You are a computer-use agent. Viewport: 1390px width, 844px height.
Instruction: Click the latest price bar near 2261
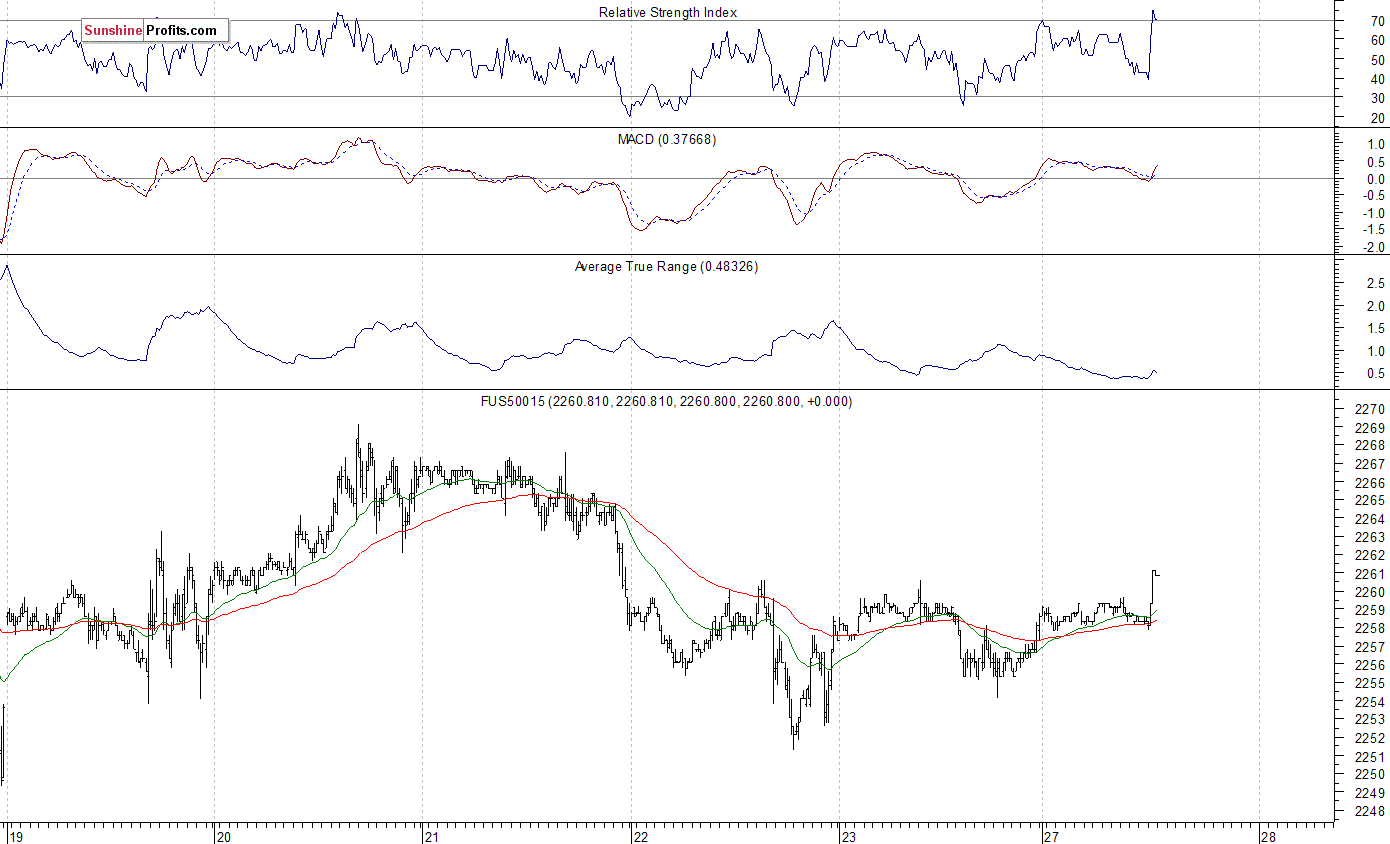coord(1155,573)
